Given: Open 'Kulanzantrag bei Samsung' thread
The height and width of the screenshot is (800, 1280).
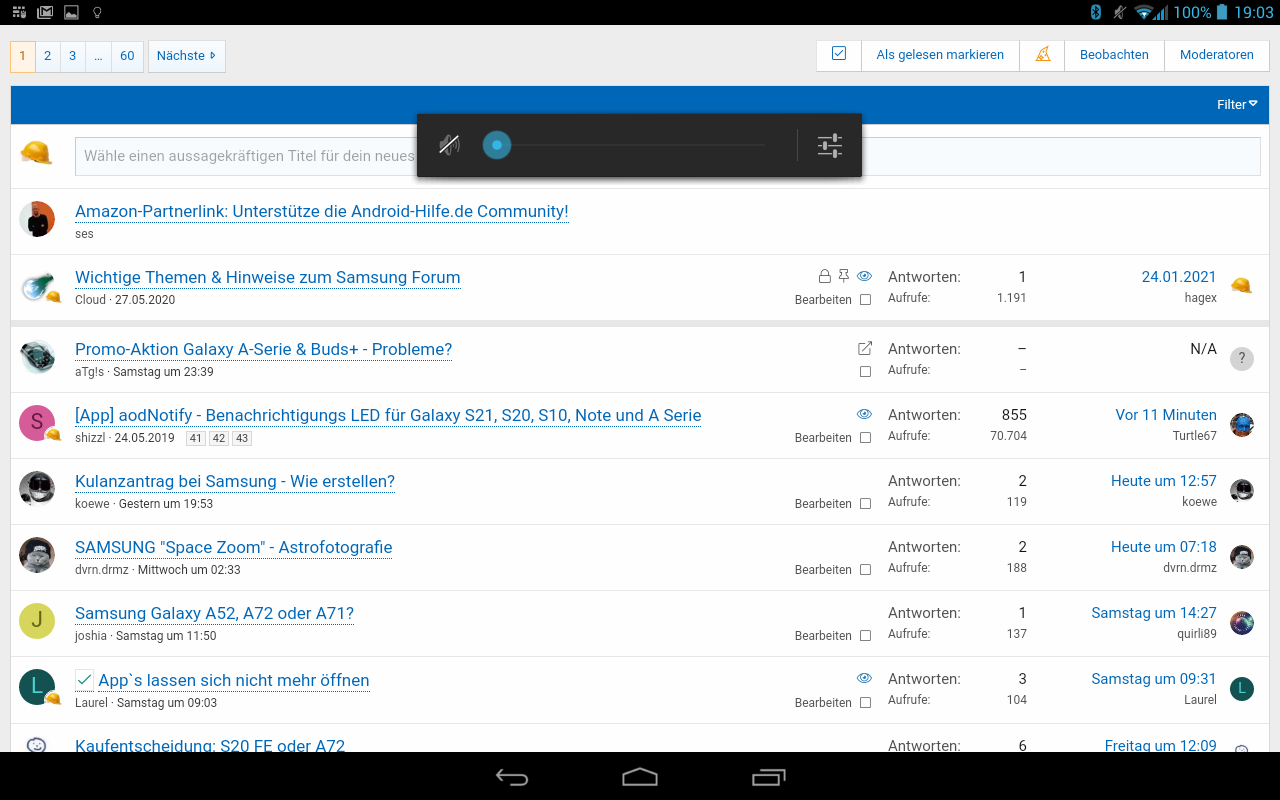Looking at the screenshot, I should pos(235,481).
